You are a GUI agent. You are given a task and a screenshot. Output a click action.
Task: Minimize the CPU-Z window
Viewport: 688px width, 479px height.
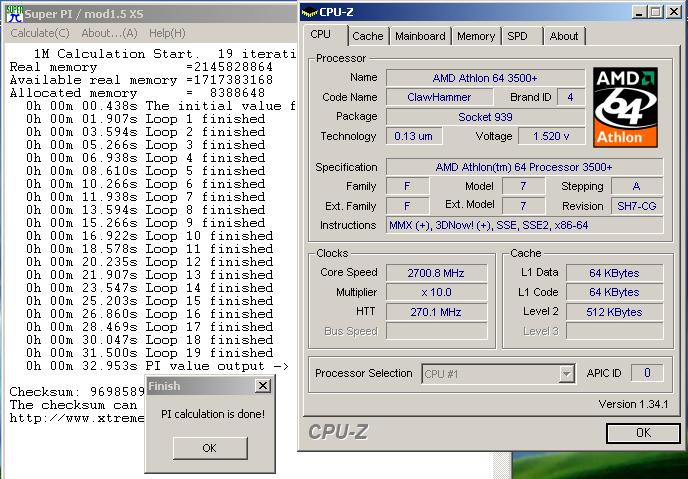pos(639,12)
